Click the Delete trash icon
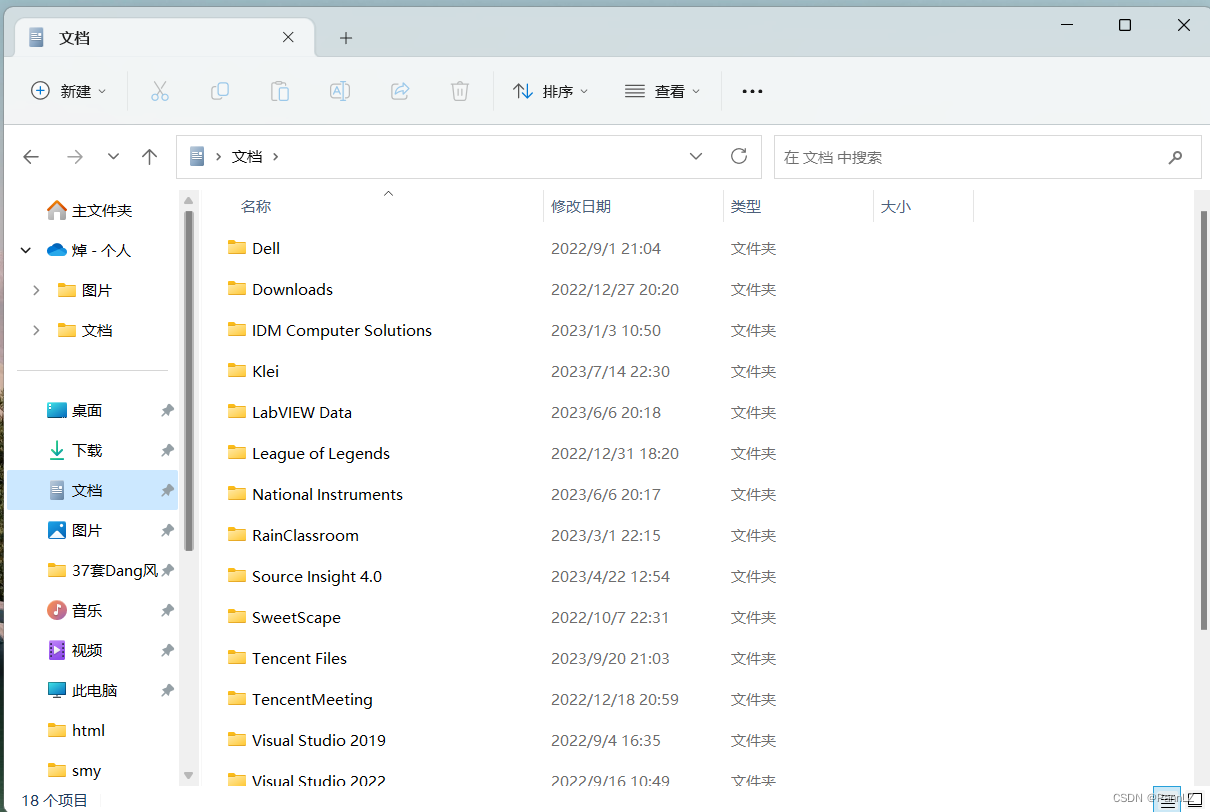 coord(460,91)
